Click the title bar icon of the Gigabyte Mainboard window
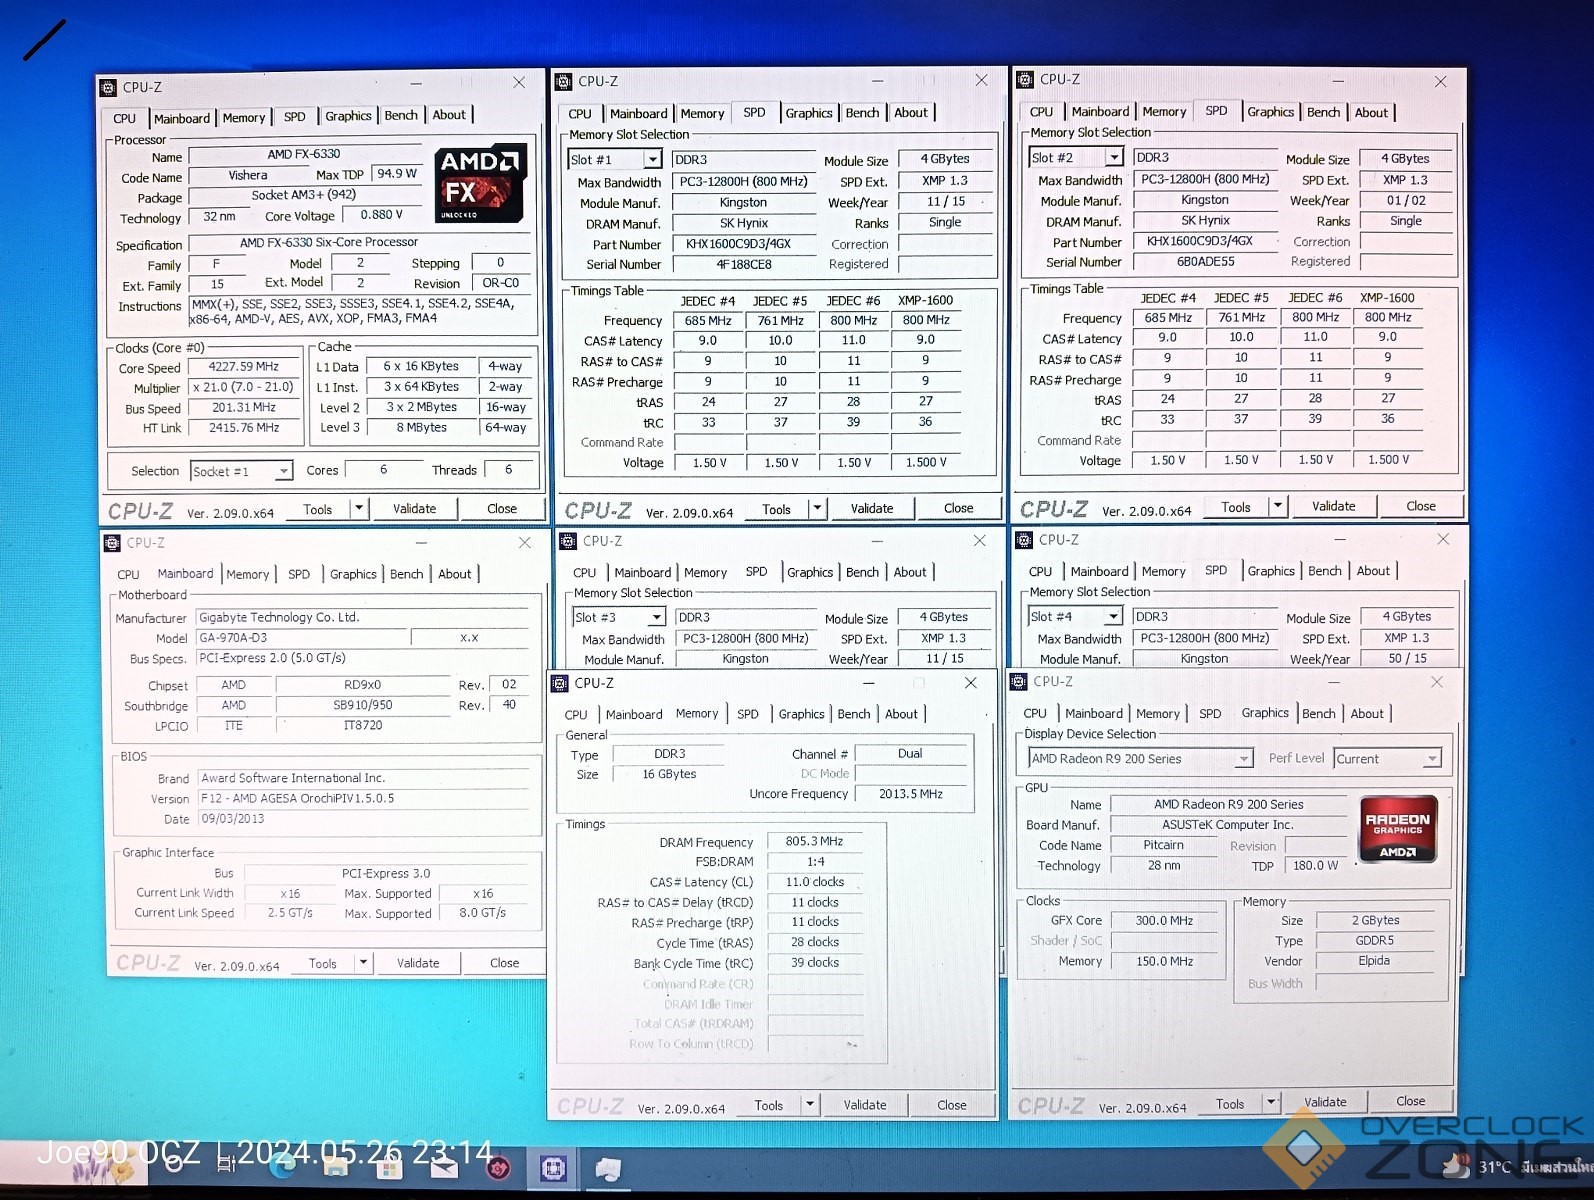 coord(112,543)
